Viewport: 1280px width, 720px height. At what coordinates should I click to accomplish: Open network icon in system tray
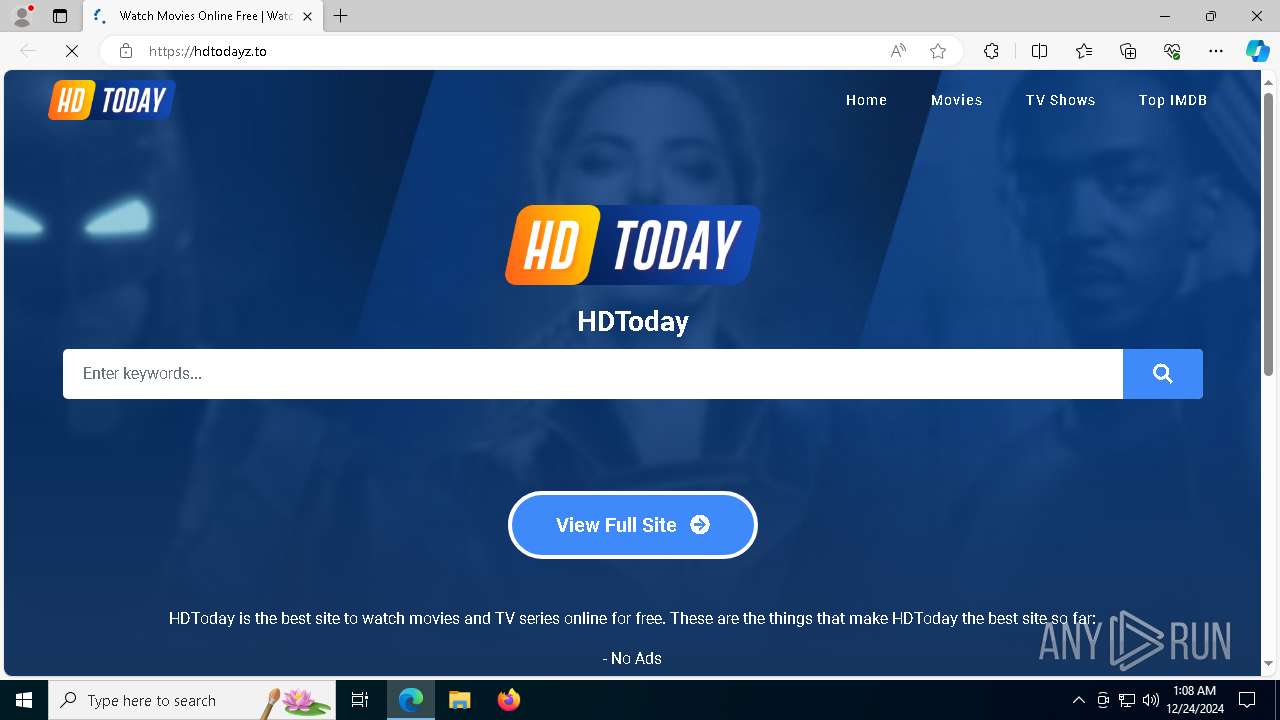tap(1127, 700)
